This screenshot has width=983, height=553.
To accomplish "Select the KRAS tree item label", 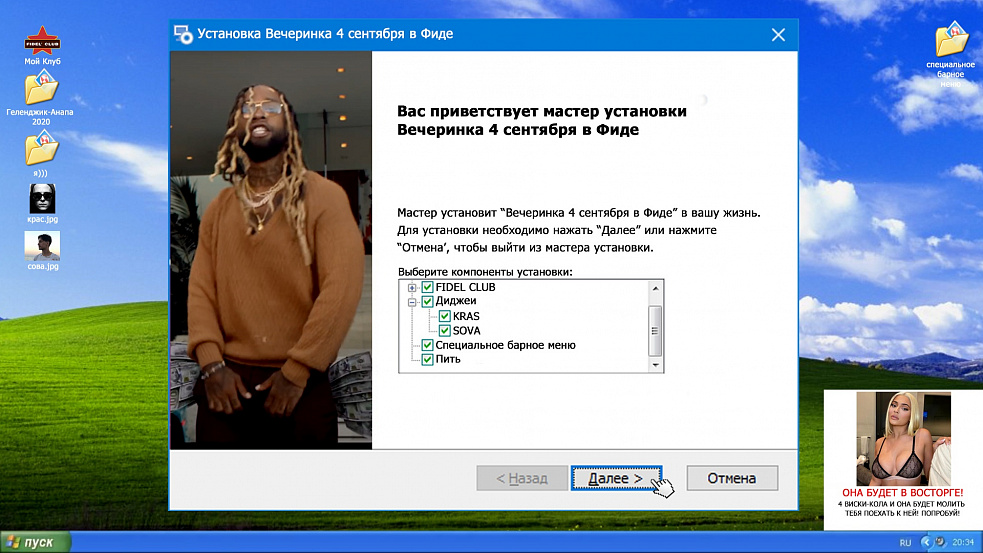I will click(x=466, y=316).
